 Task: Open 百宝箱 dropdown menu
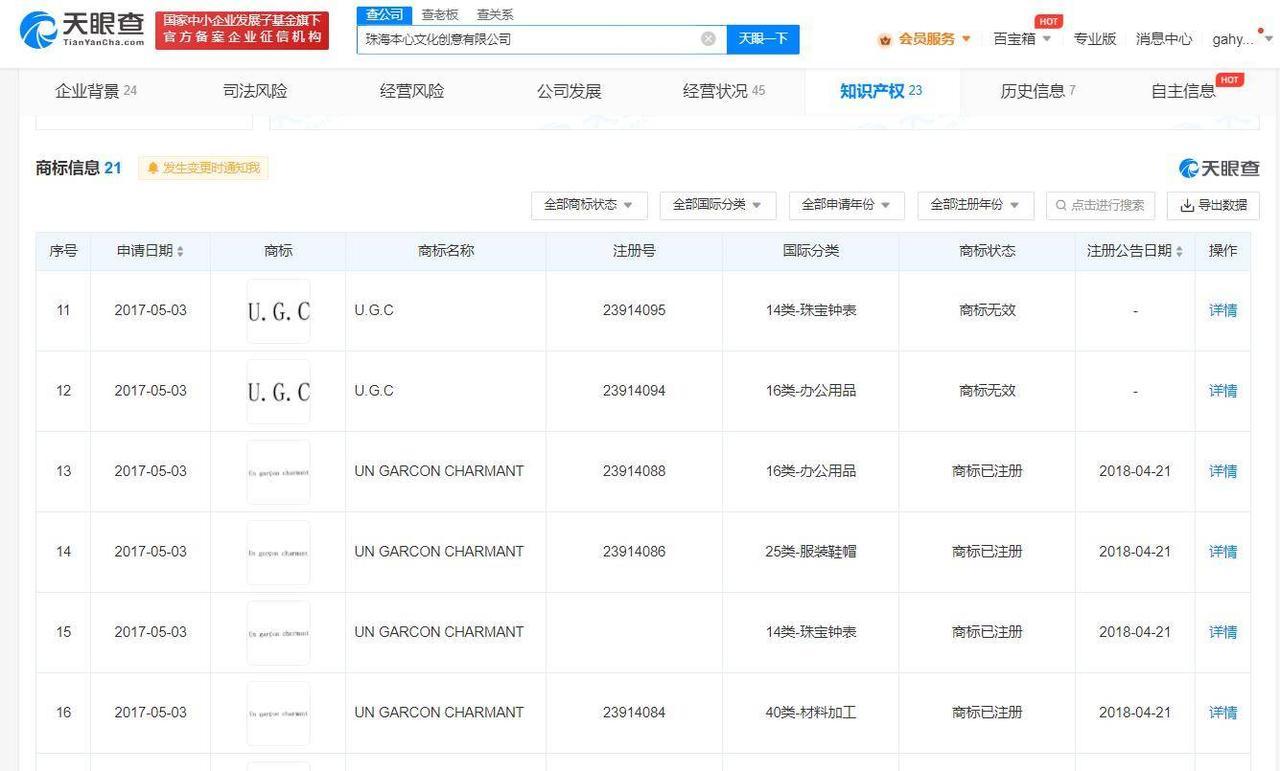1022,39
